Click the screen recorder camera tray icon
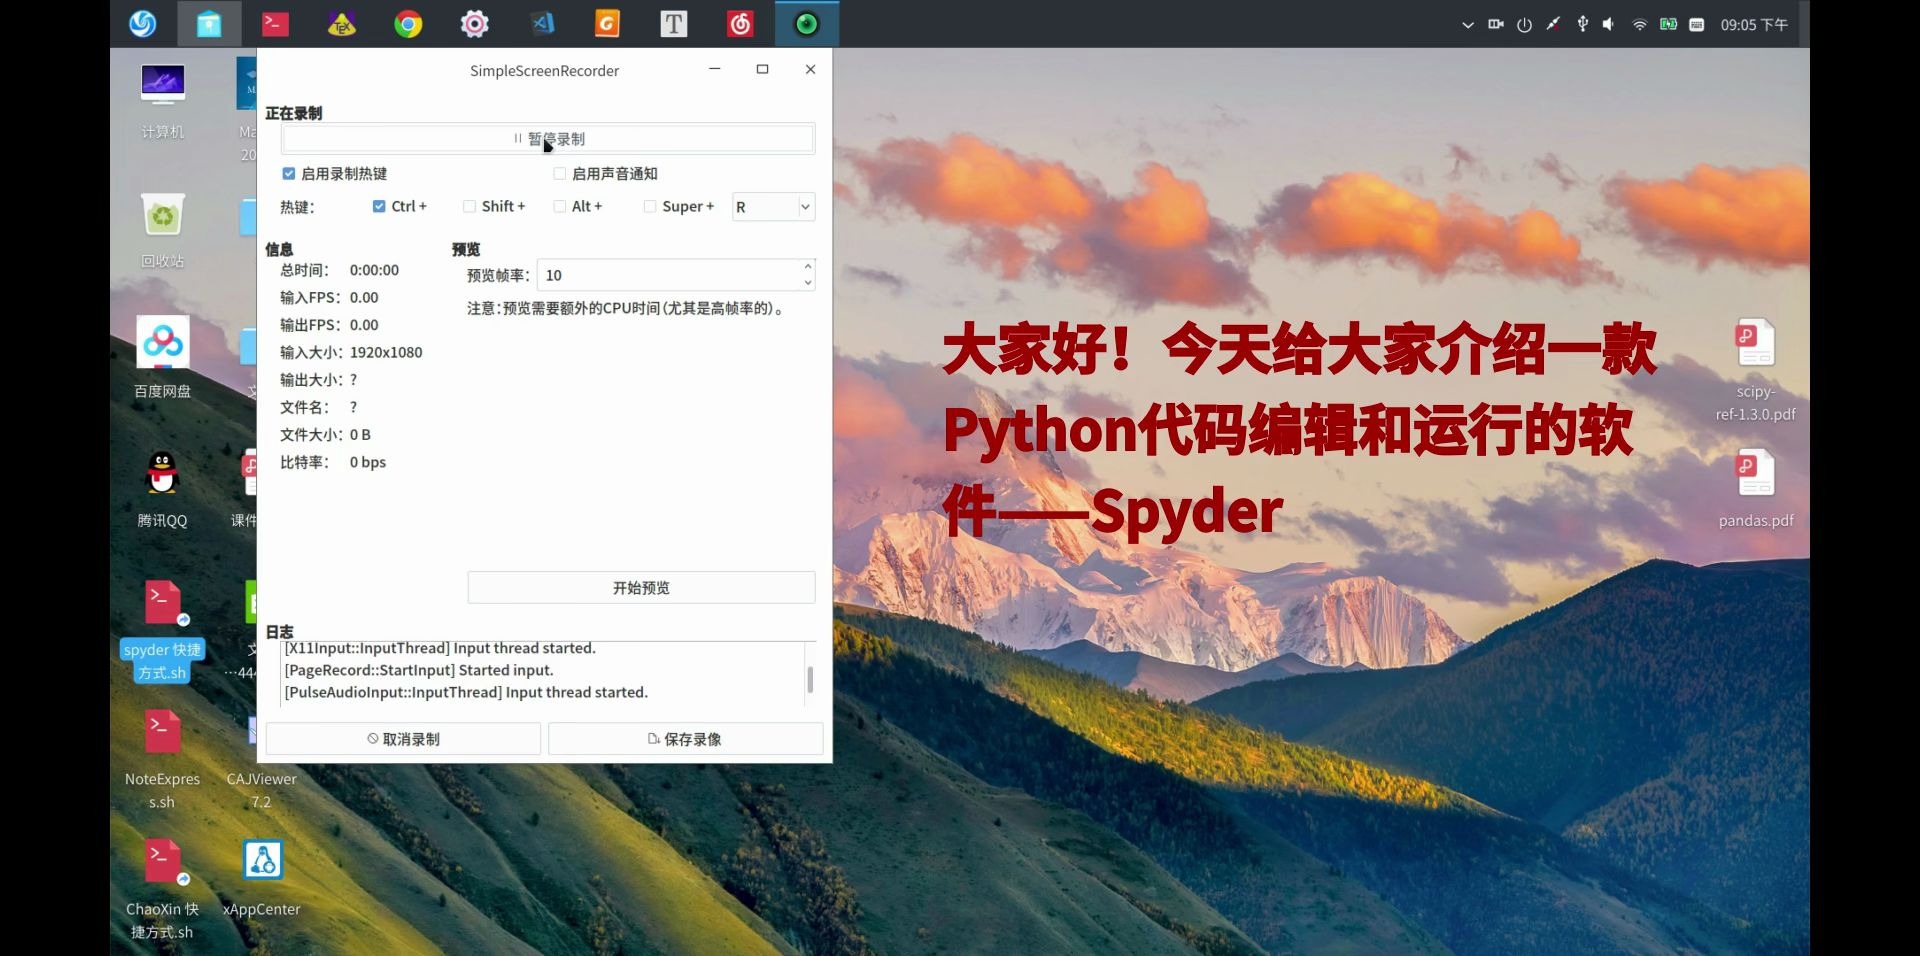 (x=1496, y=24)
